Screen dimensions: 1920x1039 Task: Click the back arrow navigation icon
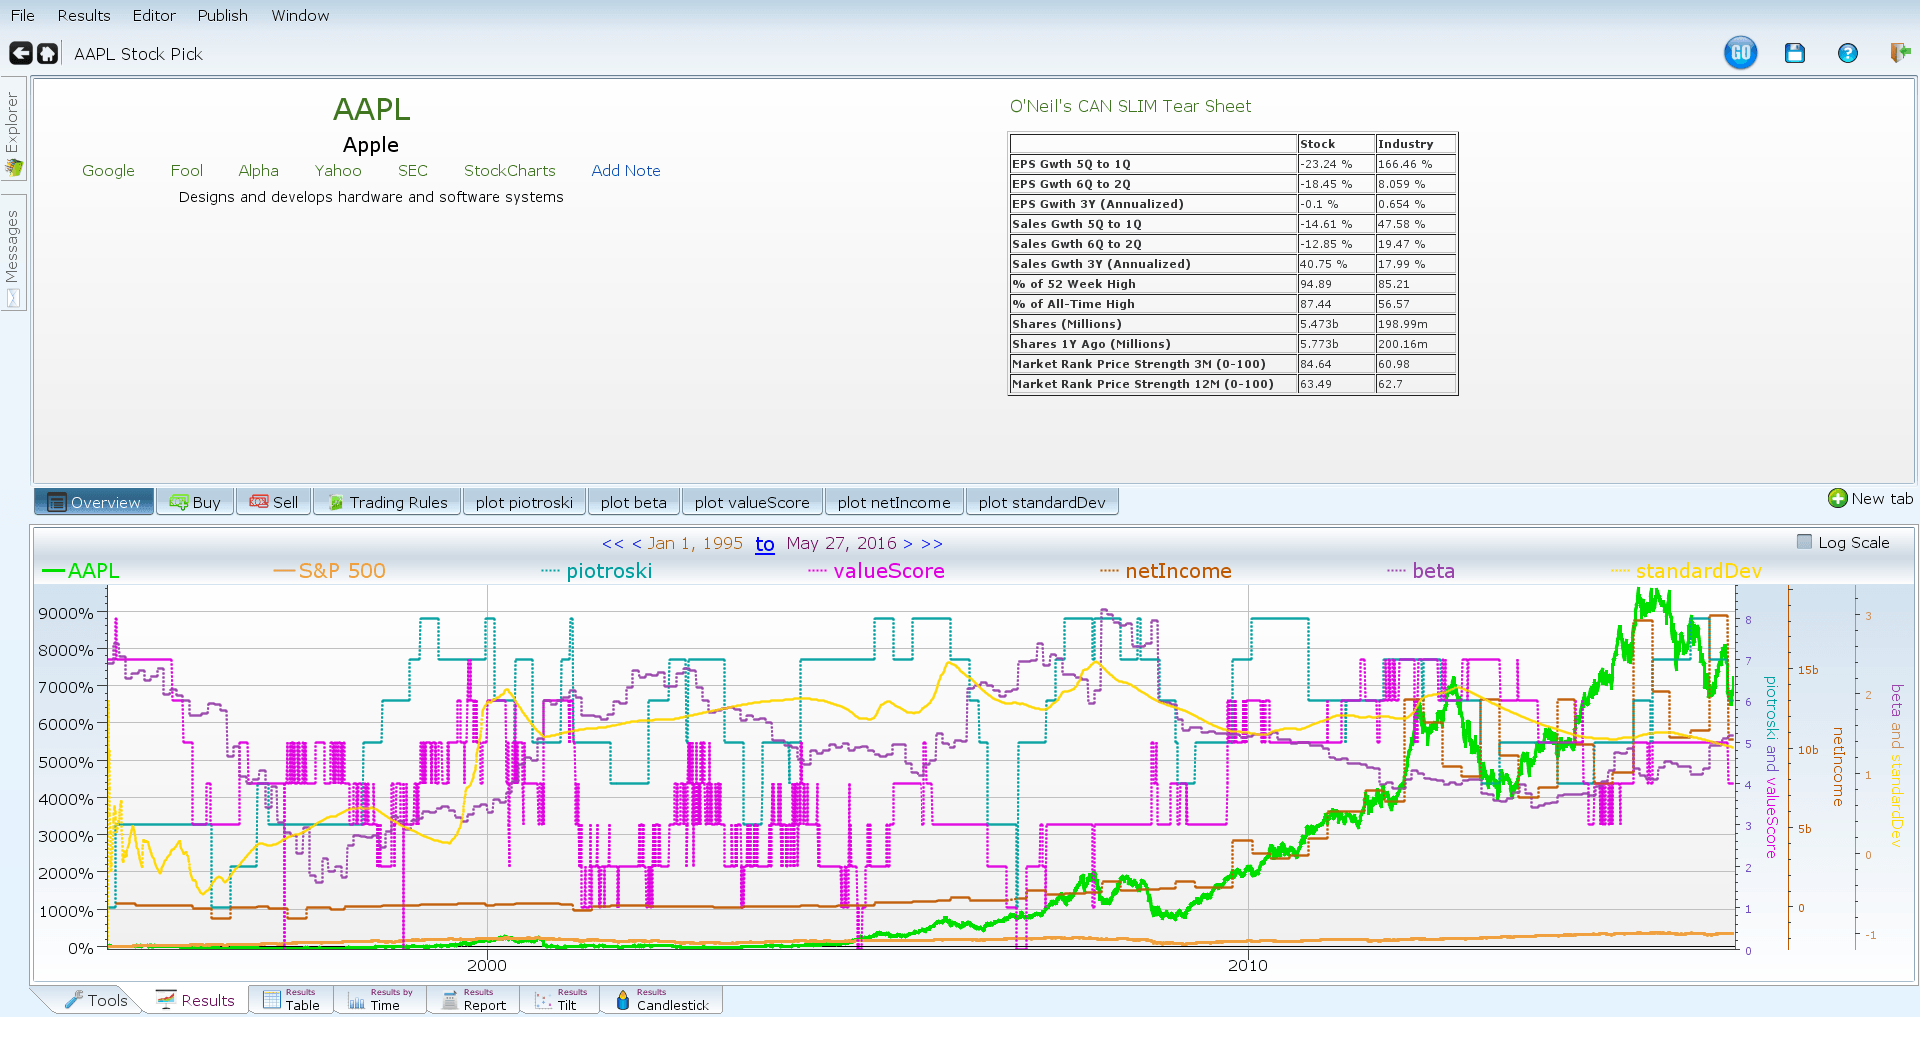20,54
